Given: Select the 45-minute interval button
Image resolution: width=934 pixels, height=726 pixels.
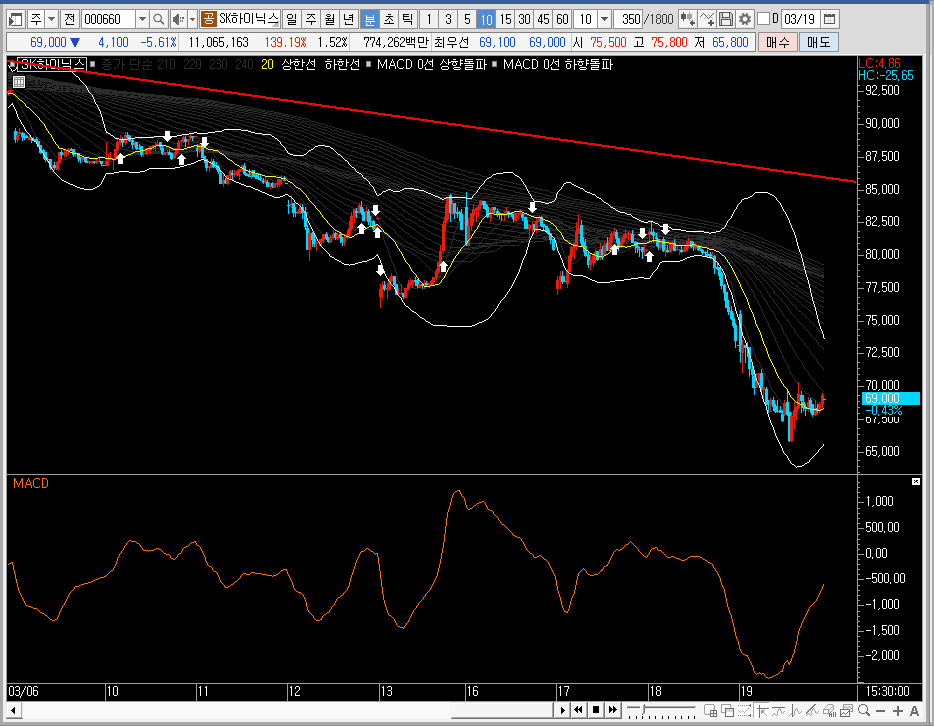Looking at the screenshot, I should (543, 20).
